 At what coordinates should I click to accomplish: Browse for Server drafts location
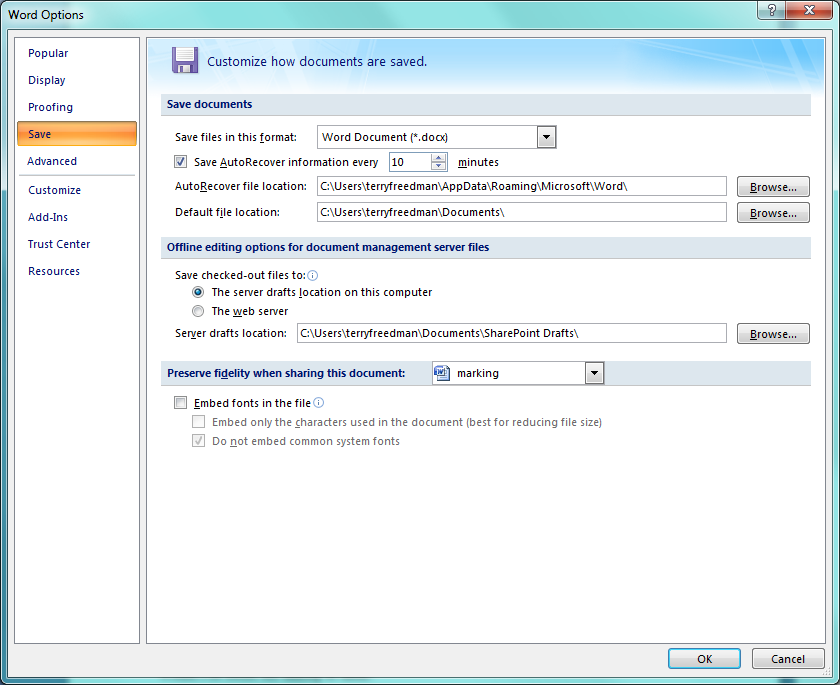tap(773, 334)
